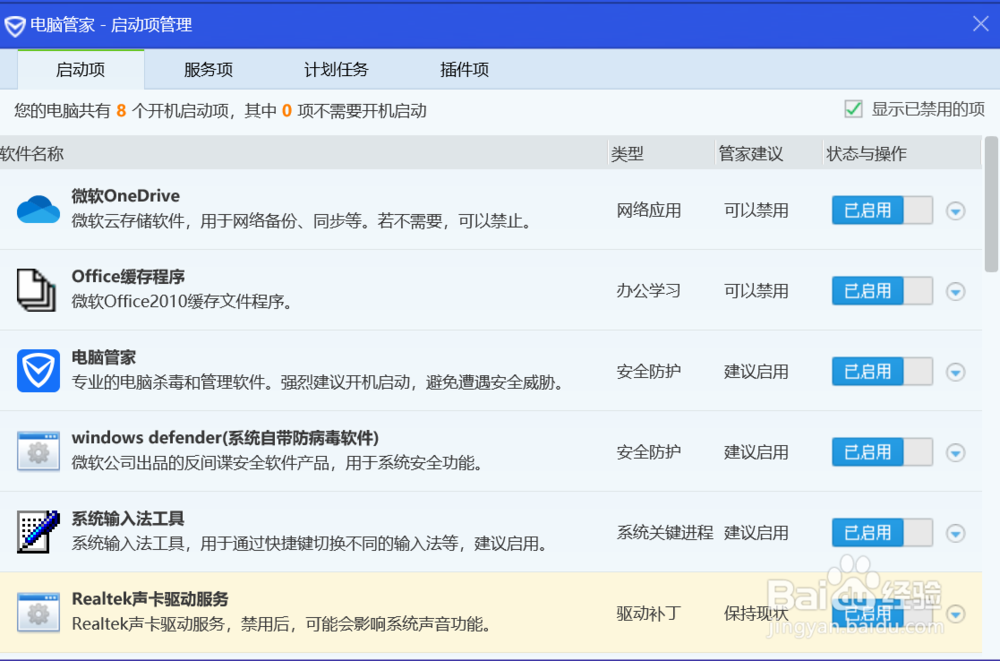Click the 系统输入法工具 title text

pos(128,518)
